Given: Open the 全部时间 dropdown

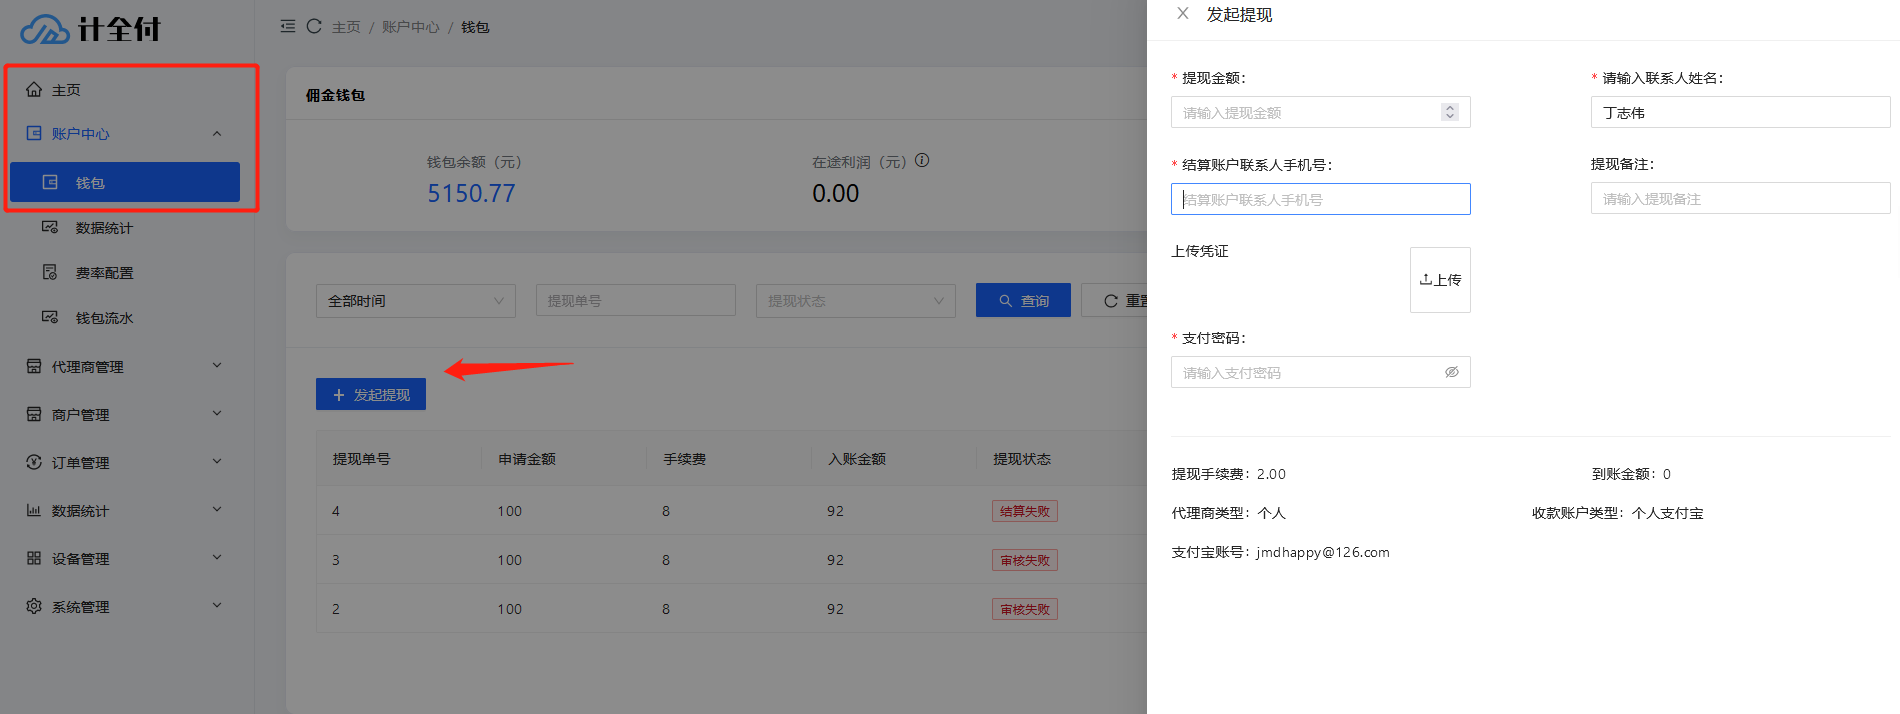Looking at the screenshot, I should pos(416,301).
